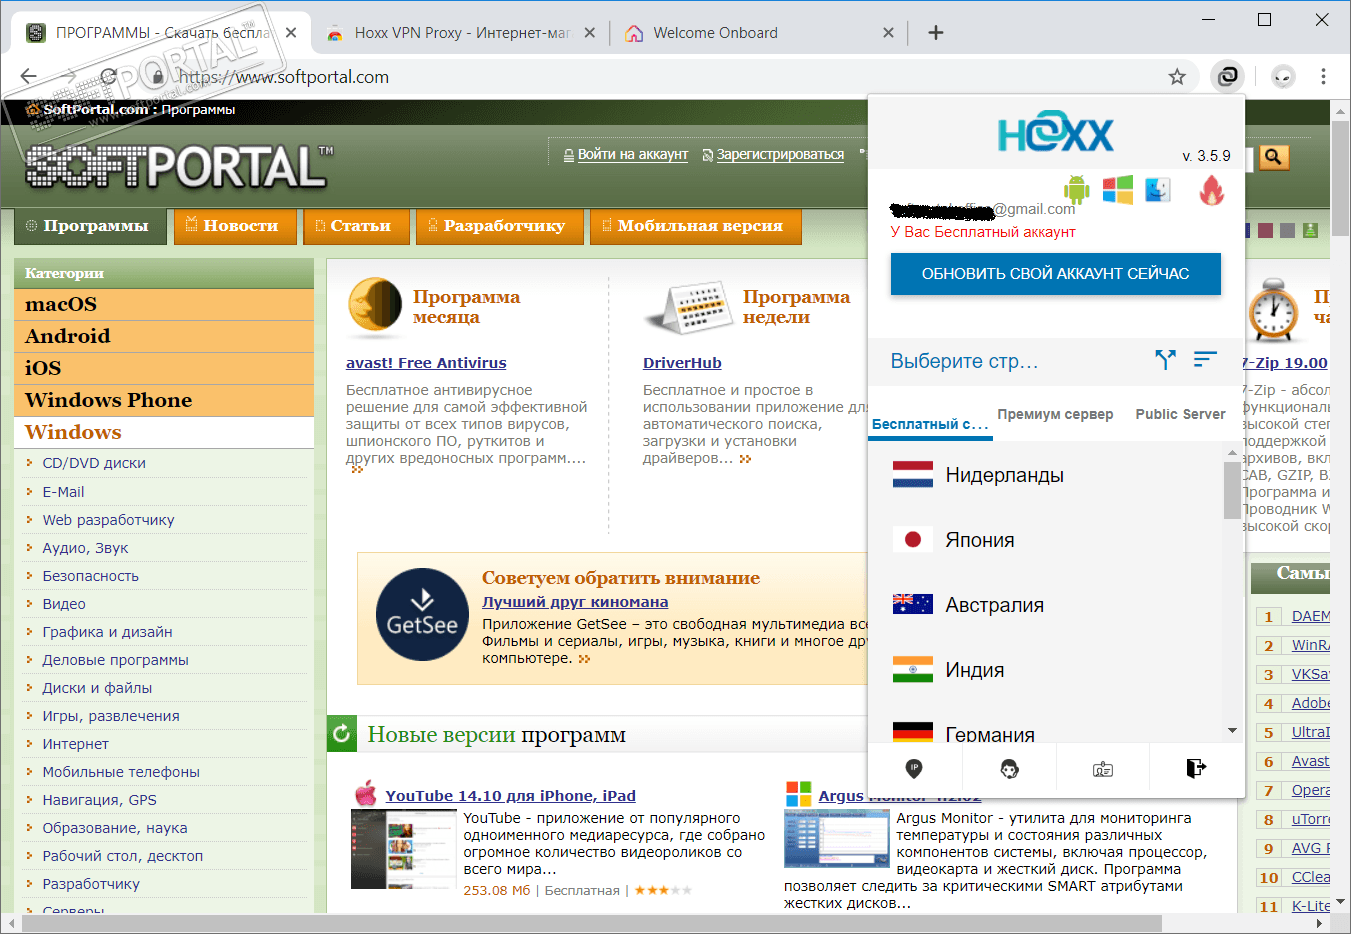
Task: Select the Japan flag icon
Action: 913,539
